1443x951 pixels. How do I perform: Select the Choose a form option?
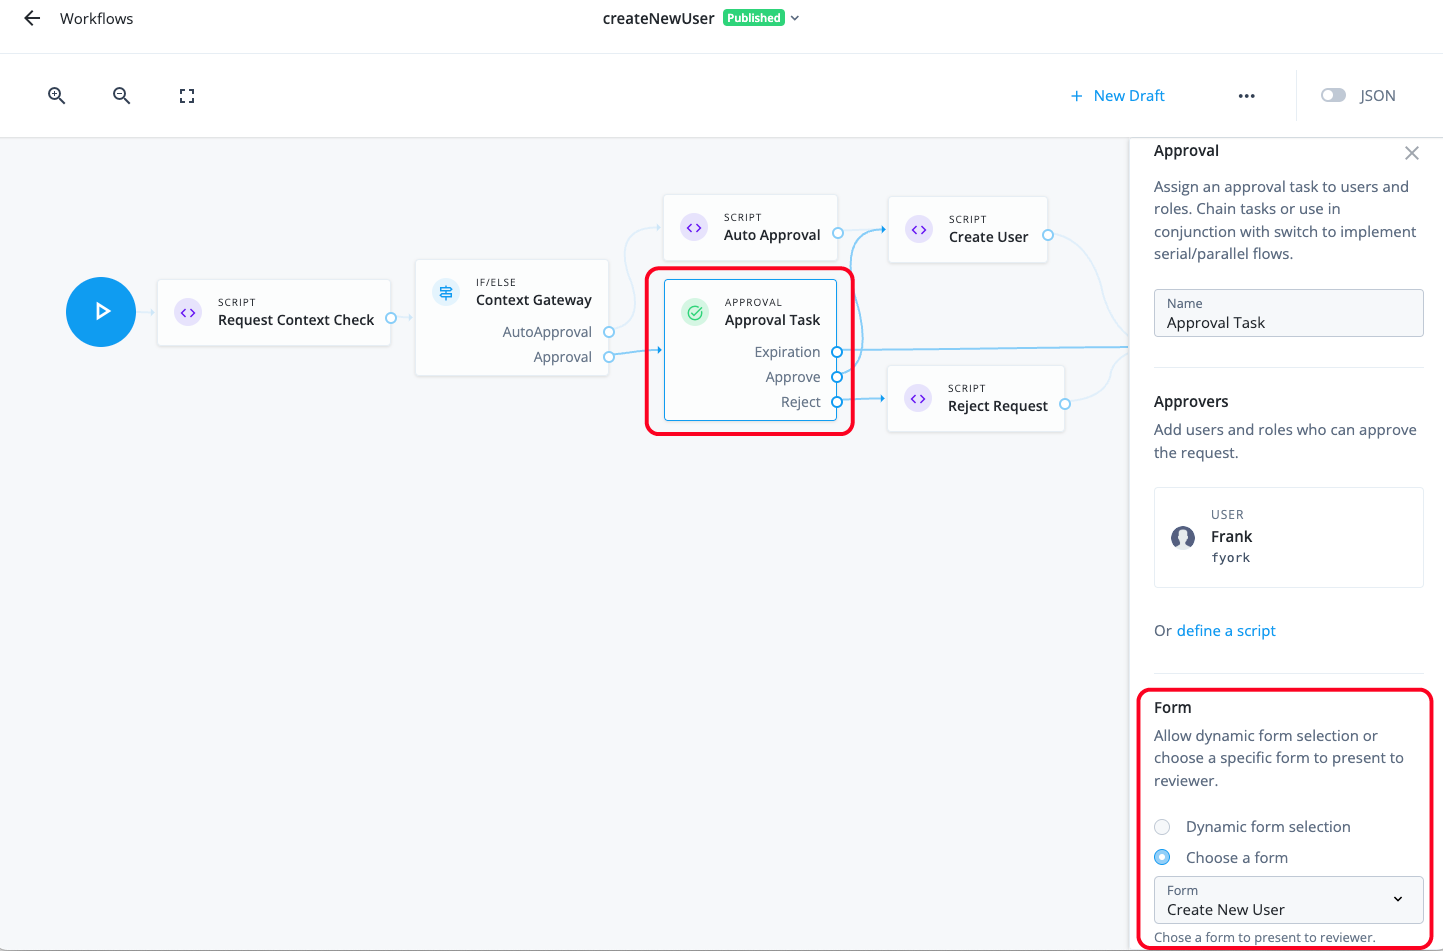coord(1162,857)
